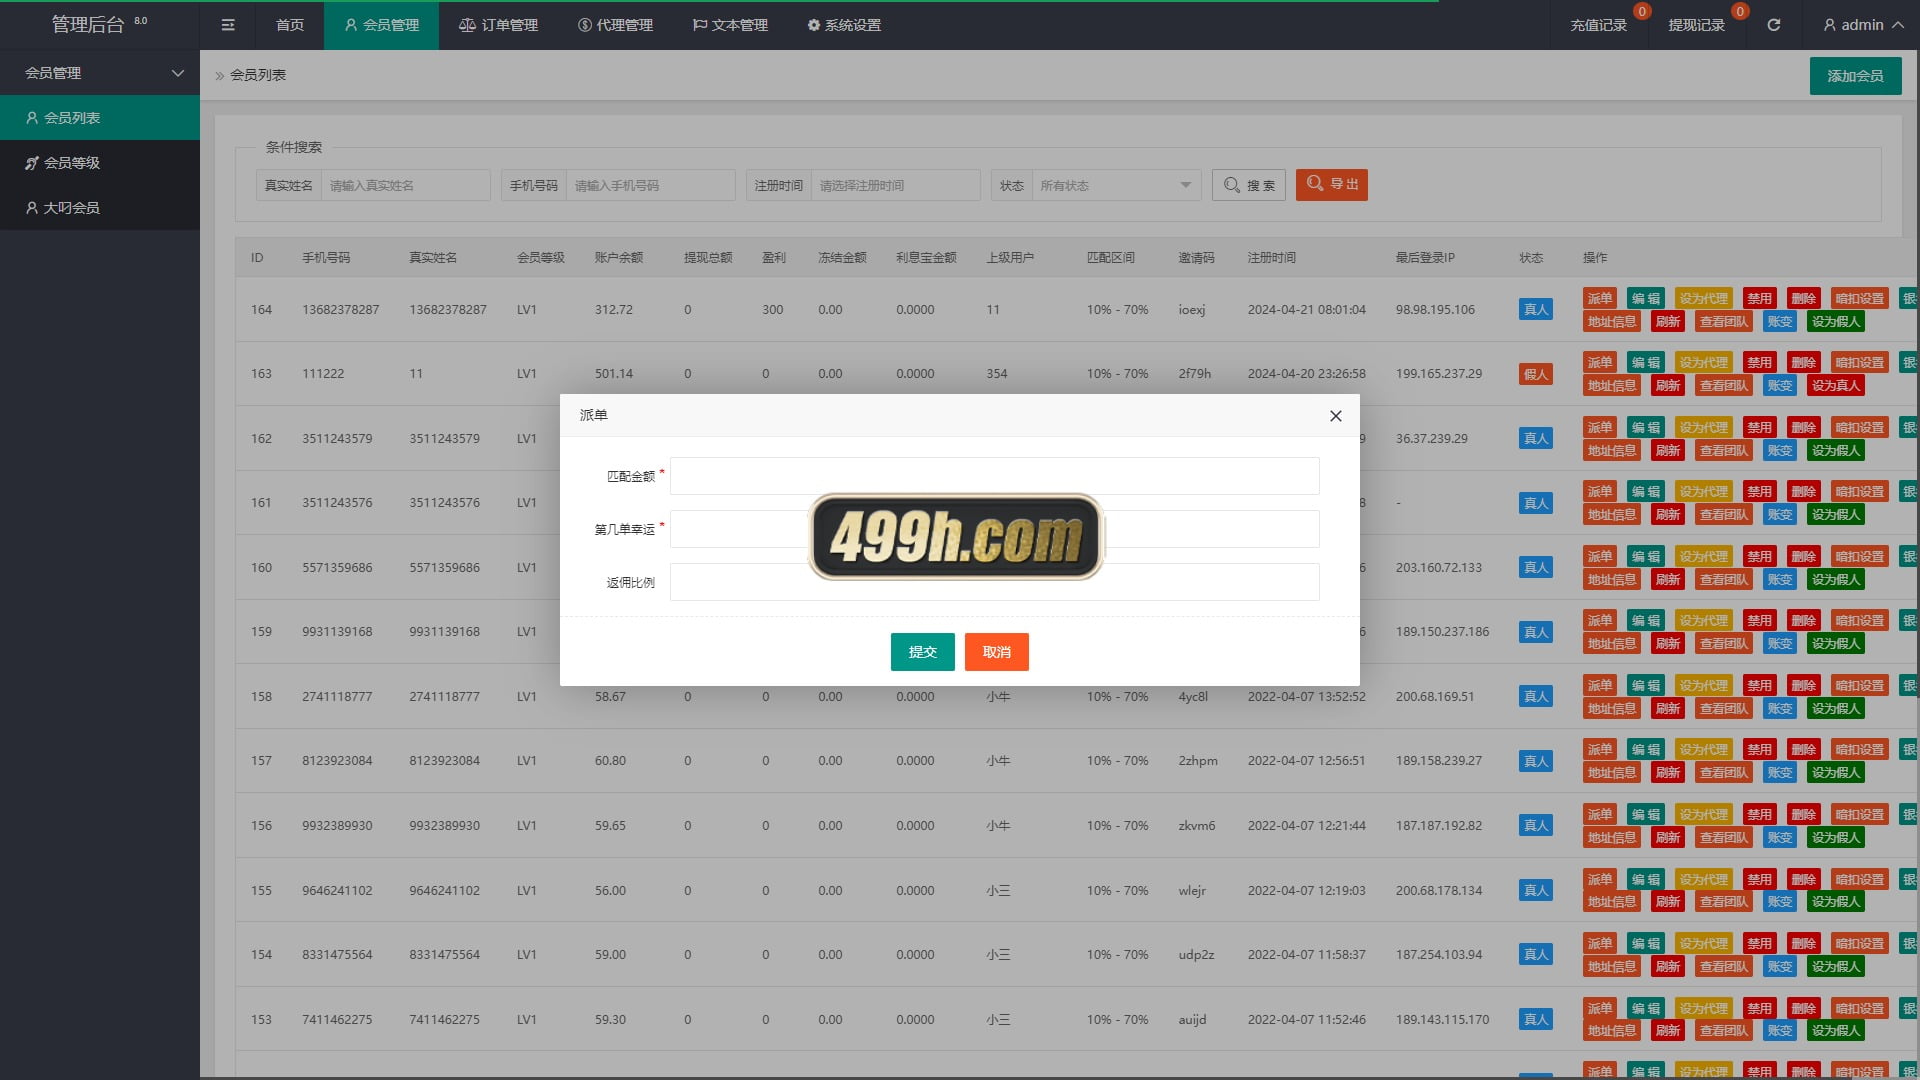Expand the 状态 所有状态 dropdown
The image size is (1920, 1080).
tap(1115, 185)
